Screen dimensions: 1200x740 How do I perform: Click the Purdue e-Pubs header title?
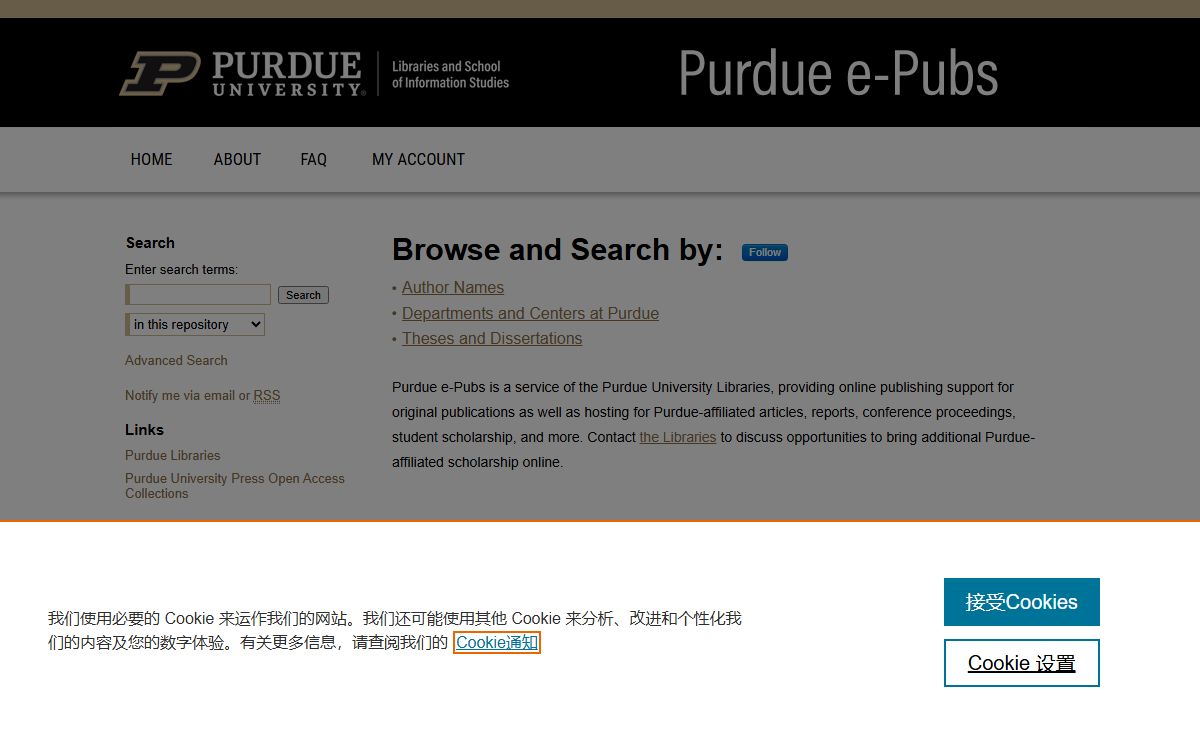838,73
